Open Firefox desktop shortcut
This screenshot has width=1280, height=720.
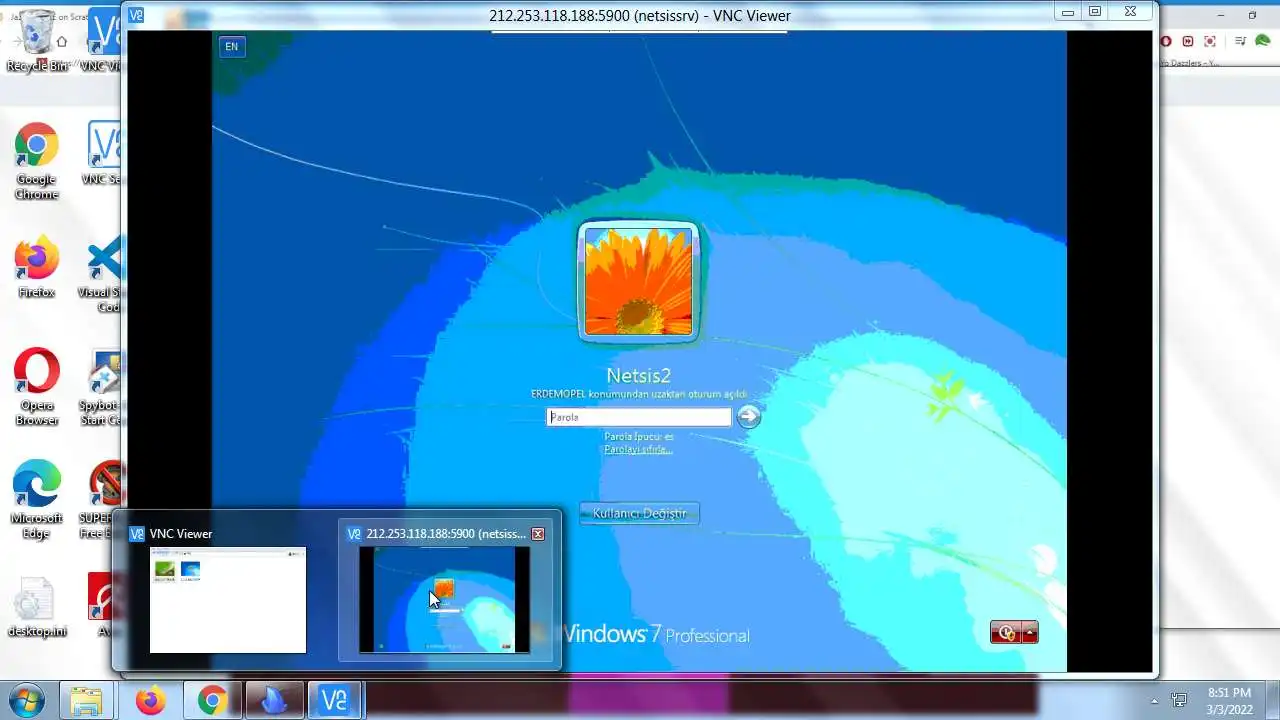(37, 267)
